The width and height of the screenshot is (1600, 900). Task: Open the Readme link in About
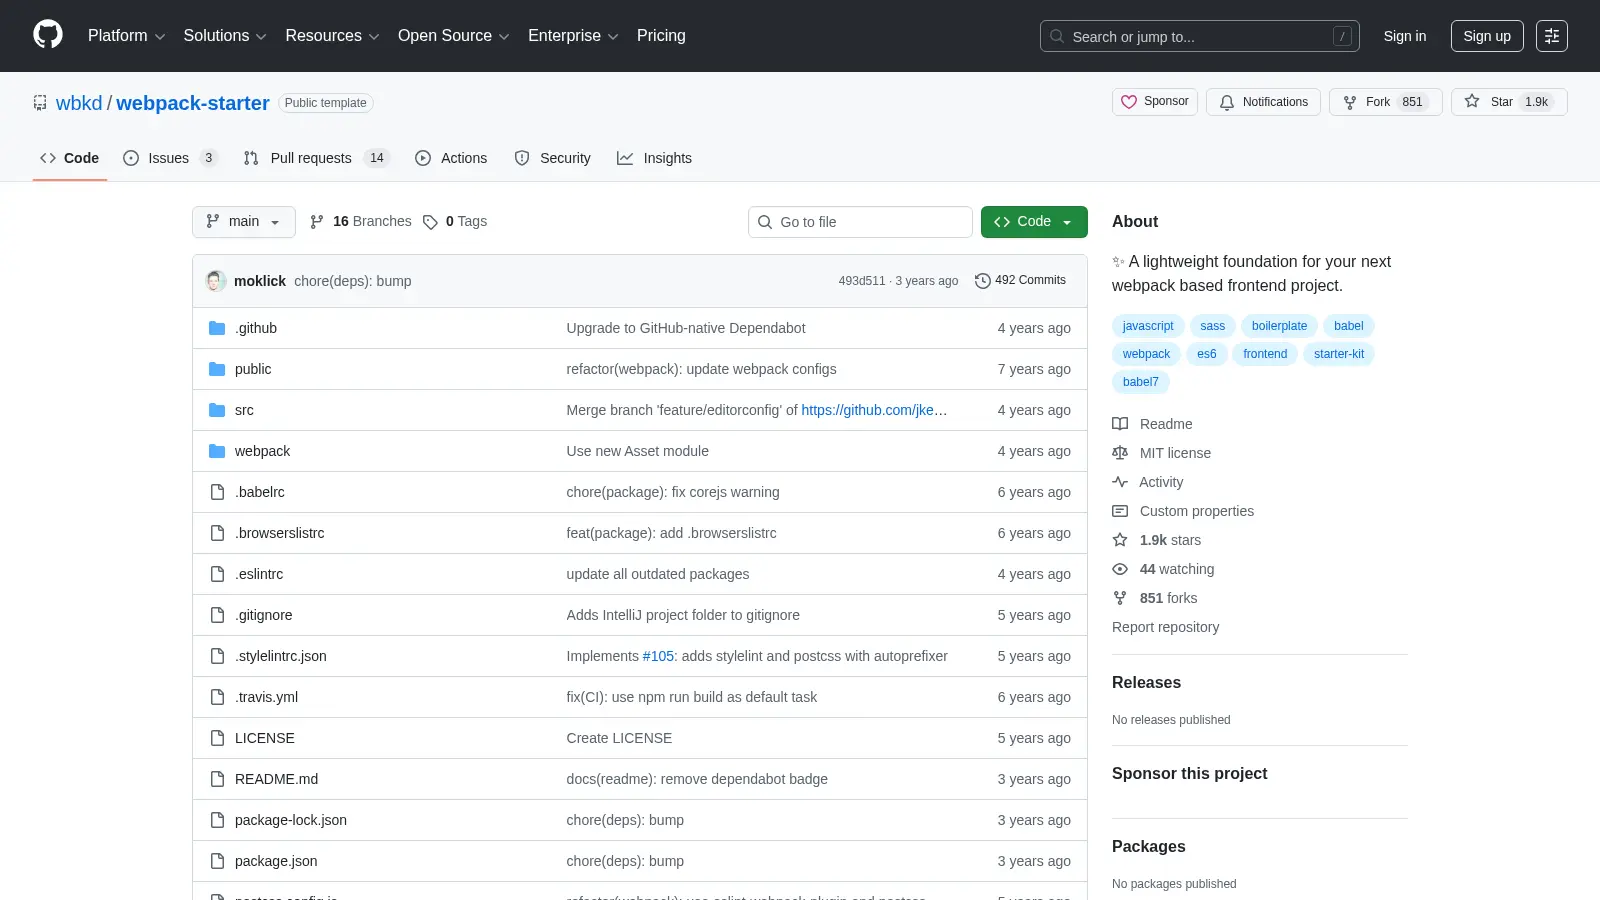coord(1153,424)
